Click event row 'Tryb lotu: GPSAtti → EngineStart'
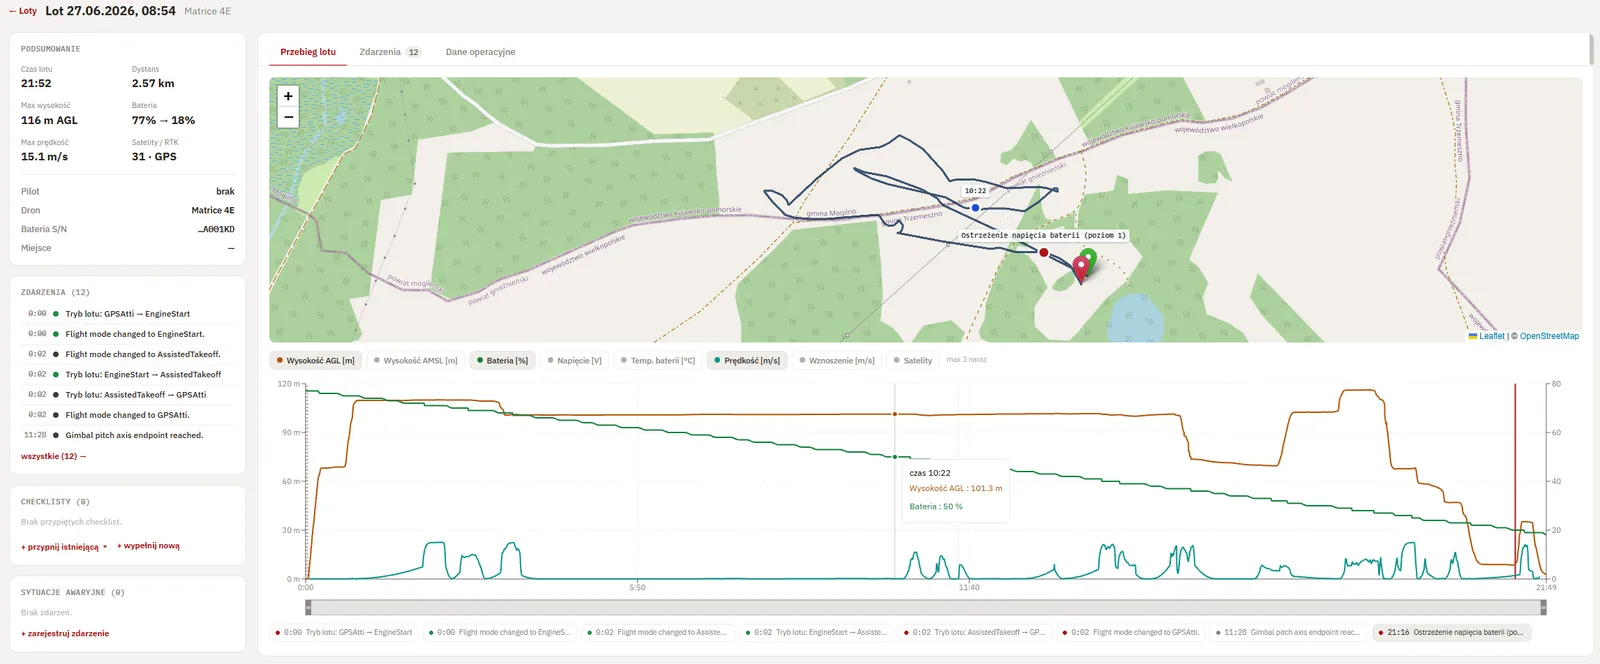 coord(127,314)
